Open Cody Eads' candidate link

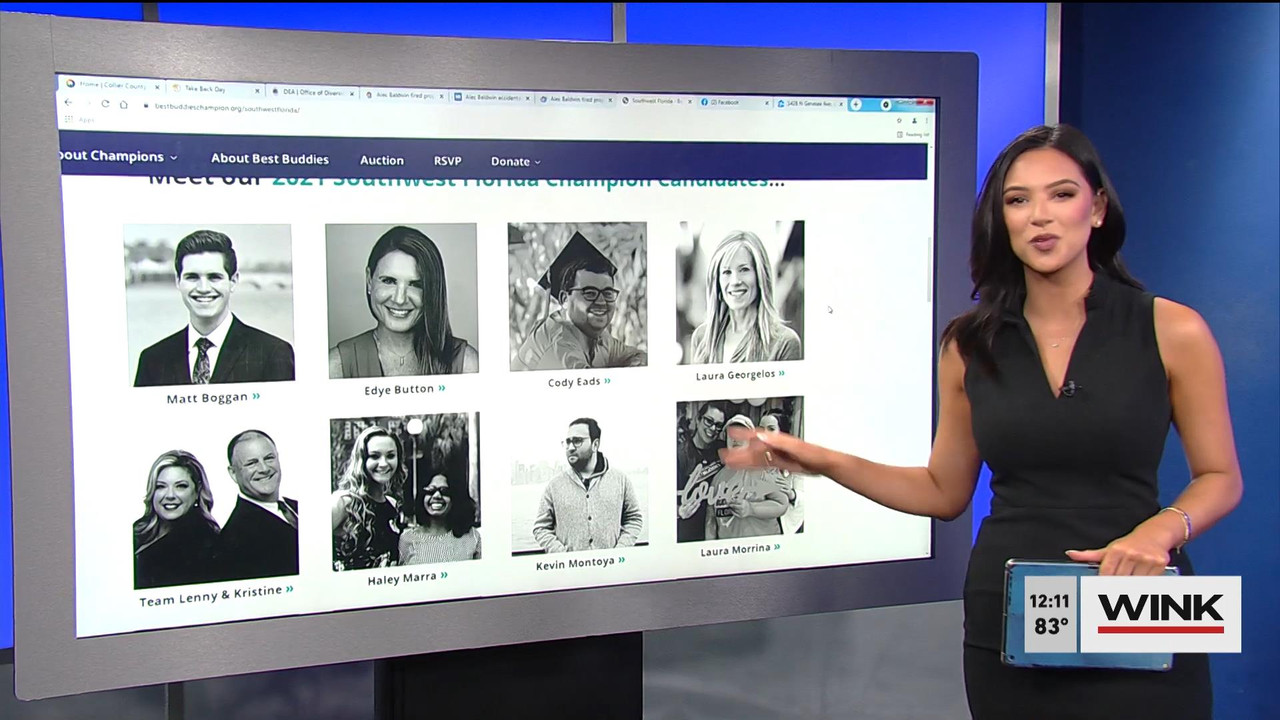click(x=579, y=382)
